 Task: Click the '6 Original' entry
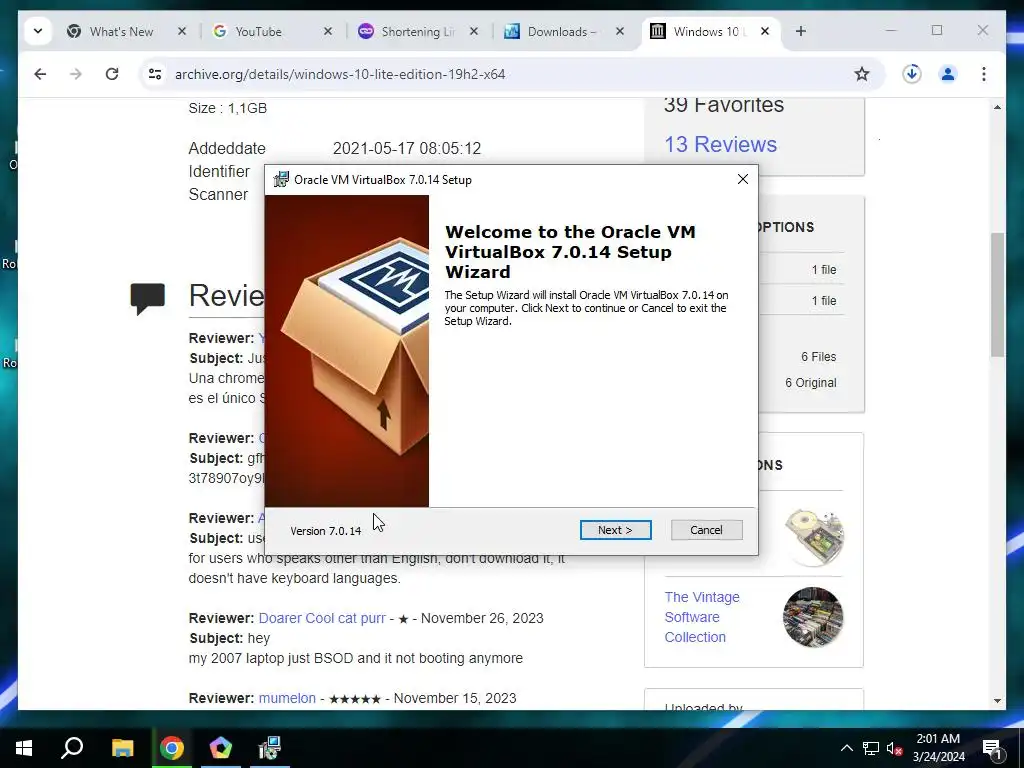[x=810, y=383]
